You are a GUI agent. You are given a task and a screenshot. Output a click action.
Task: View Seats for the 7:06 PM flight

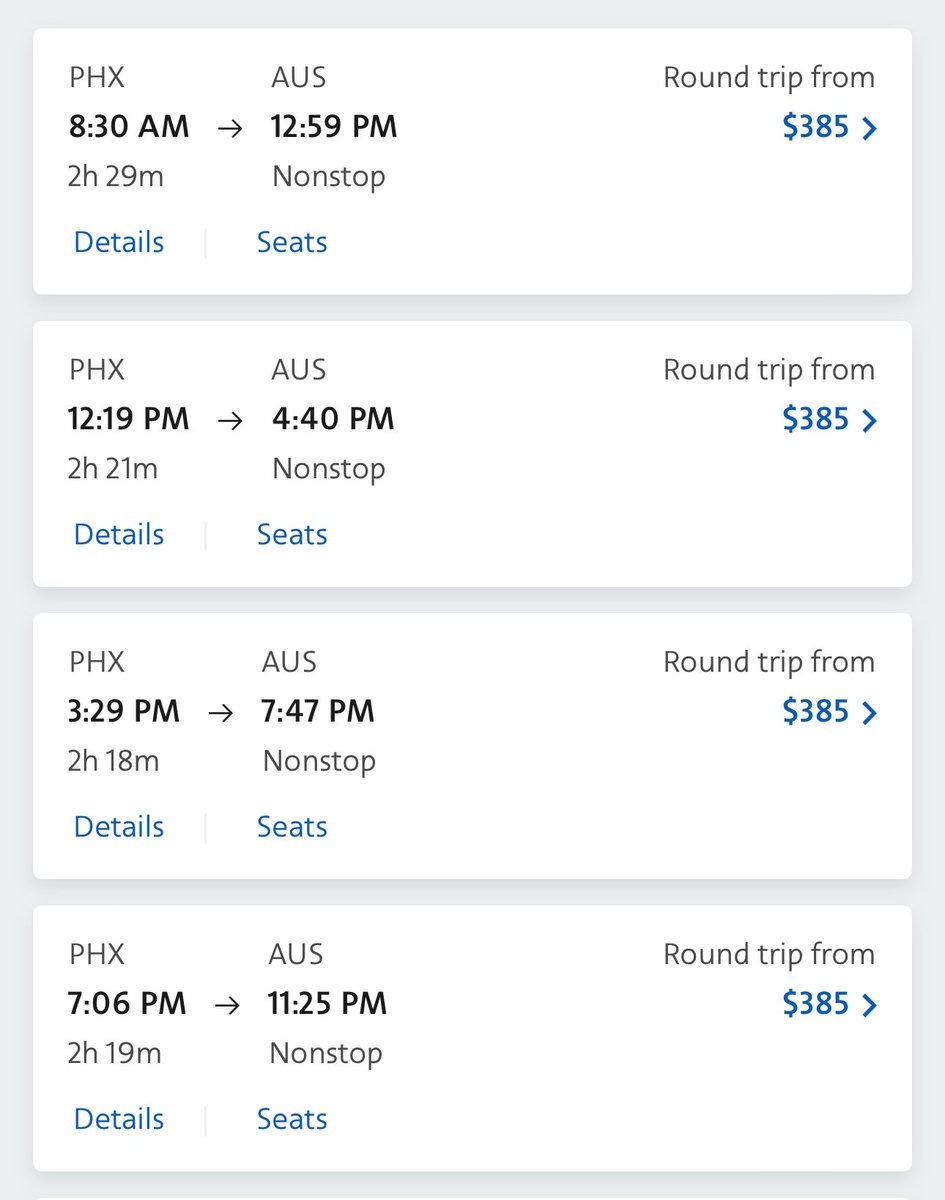click(x=292, y=1119)
